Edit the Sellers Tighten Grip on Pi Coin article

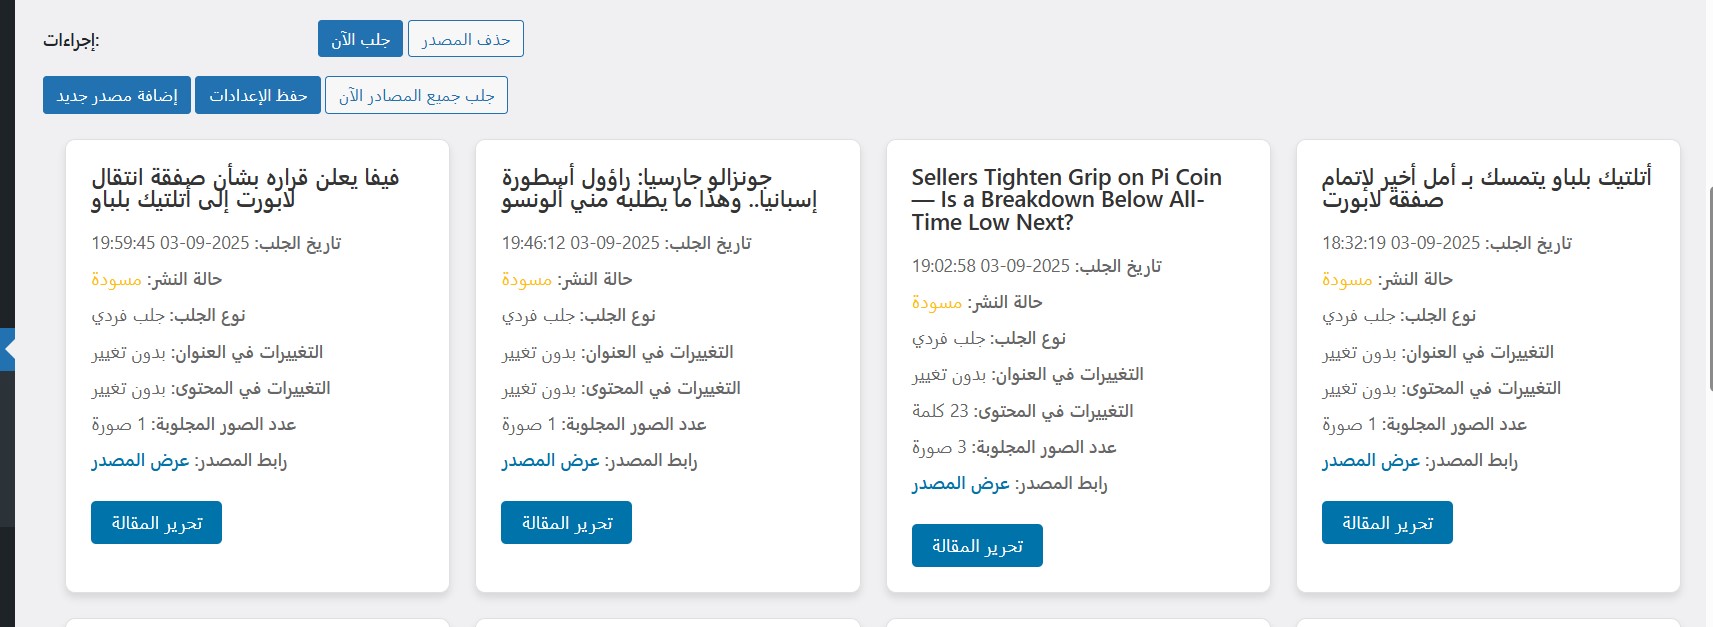pos(977,546)
